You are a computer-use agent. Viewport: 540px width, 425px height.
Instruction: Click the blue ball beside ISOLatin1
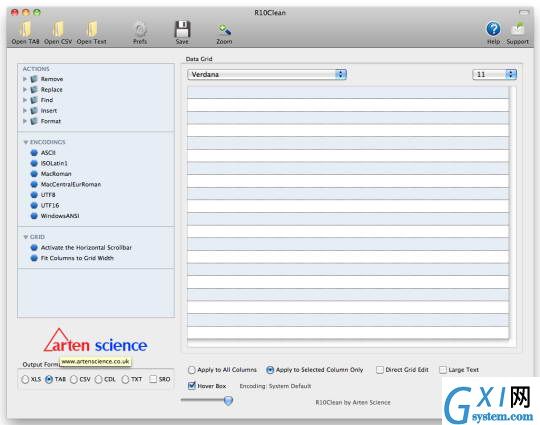[34, 163]
